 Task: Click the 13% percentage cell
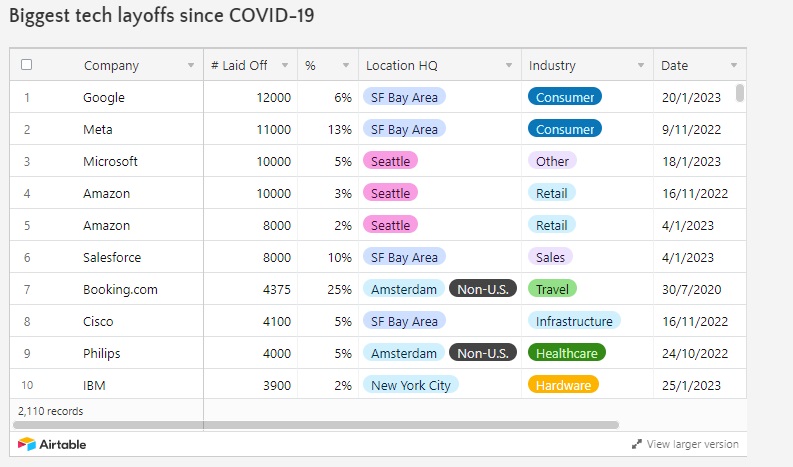click(339, 129)
